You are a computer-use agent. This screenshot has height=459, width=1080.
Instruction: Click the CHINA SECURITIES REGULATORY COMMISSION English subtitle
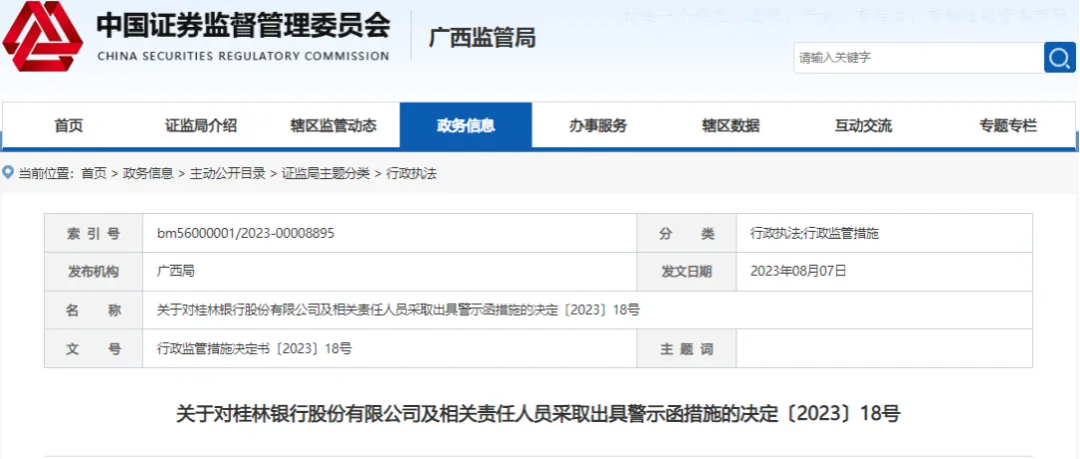pos(243,57)
